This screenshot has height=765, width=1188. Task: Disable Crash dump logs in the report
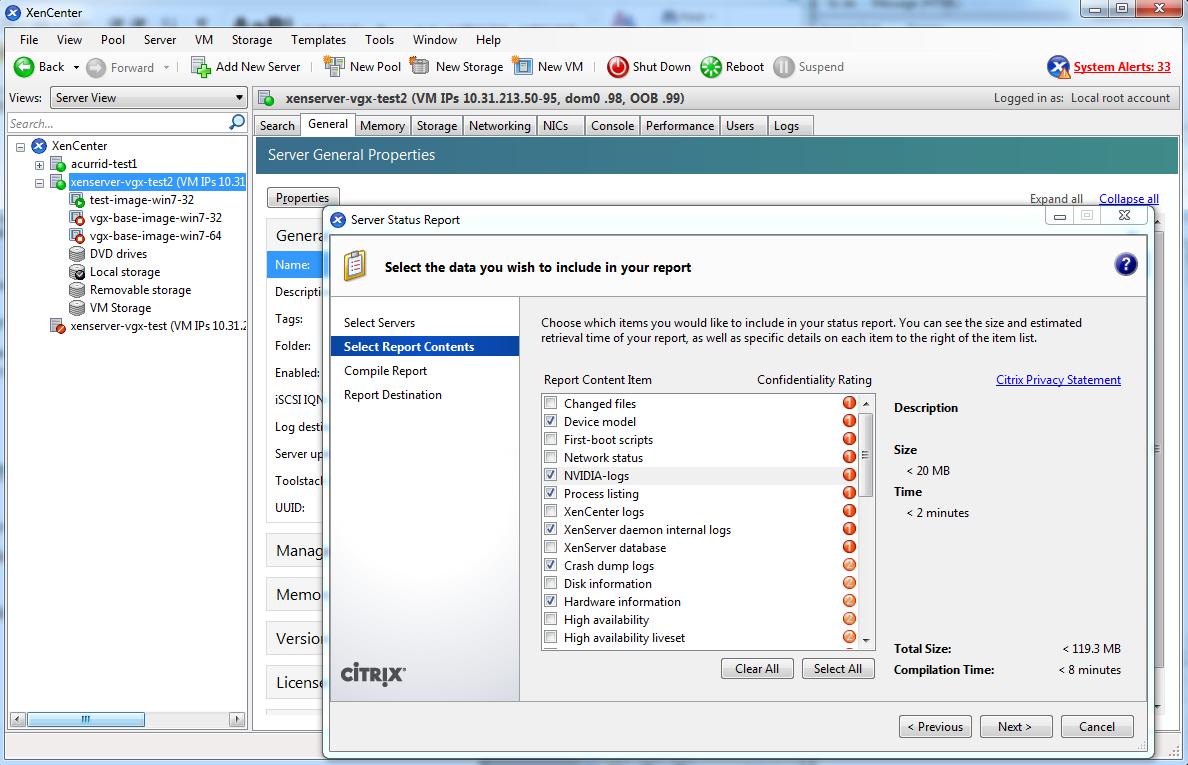coord(550,565)
